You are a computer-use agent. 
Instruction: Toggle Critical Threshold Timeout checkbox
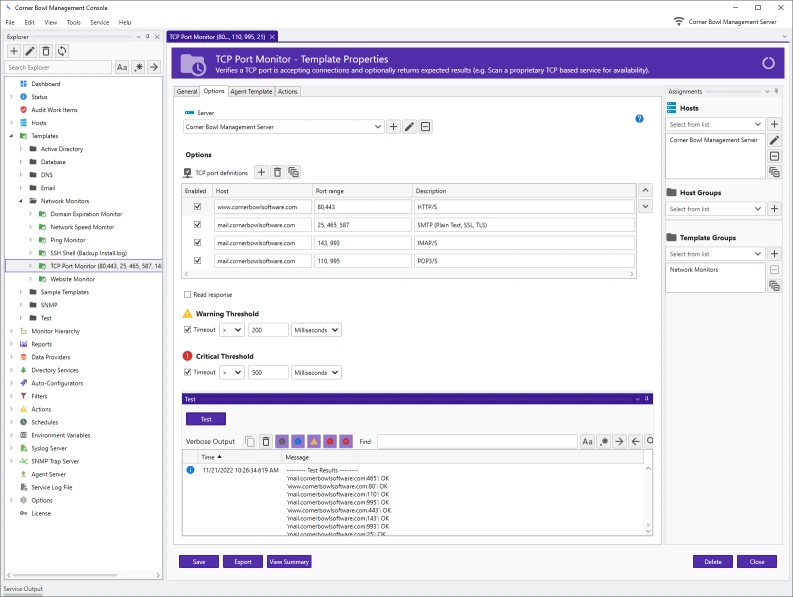pyautogui.click(x=188, y=372)
